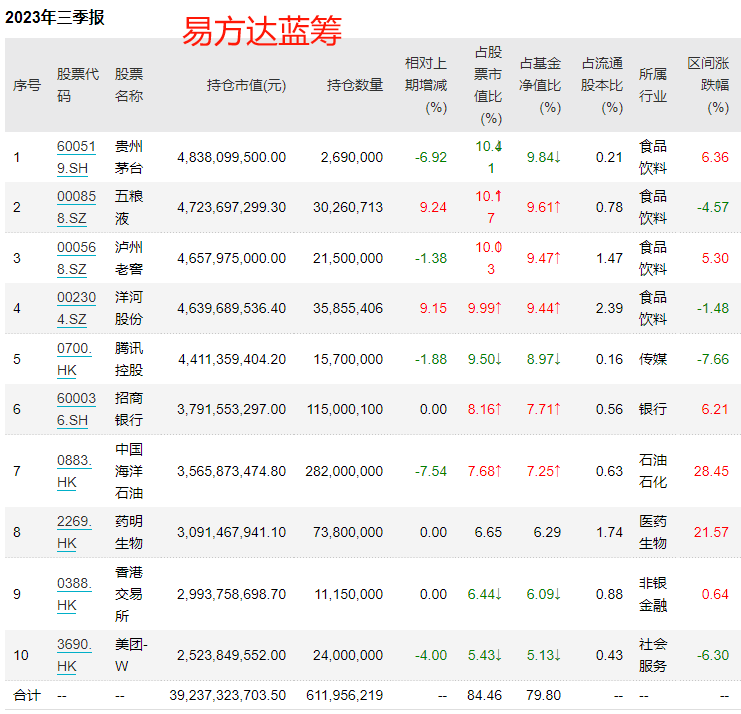
Task: Click the industry cell 非银金融
Action: (653, 594)
